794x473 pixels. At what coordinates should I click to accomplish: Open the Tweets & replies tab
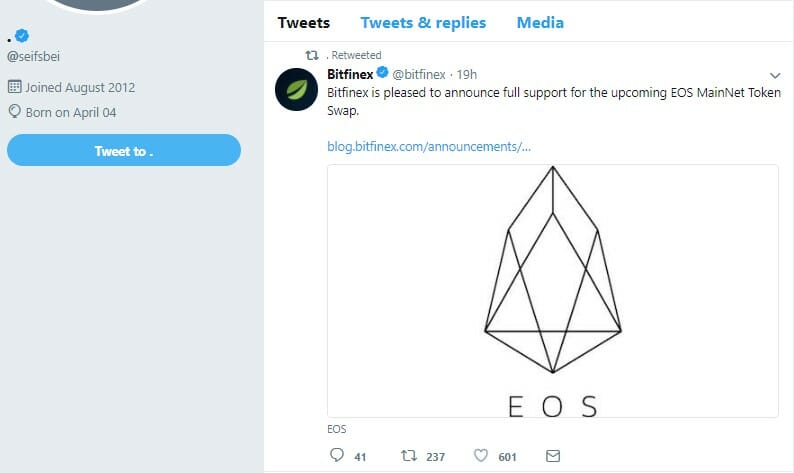(423, 22)
